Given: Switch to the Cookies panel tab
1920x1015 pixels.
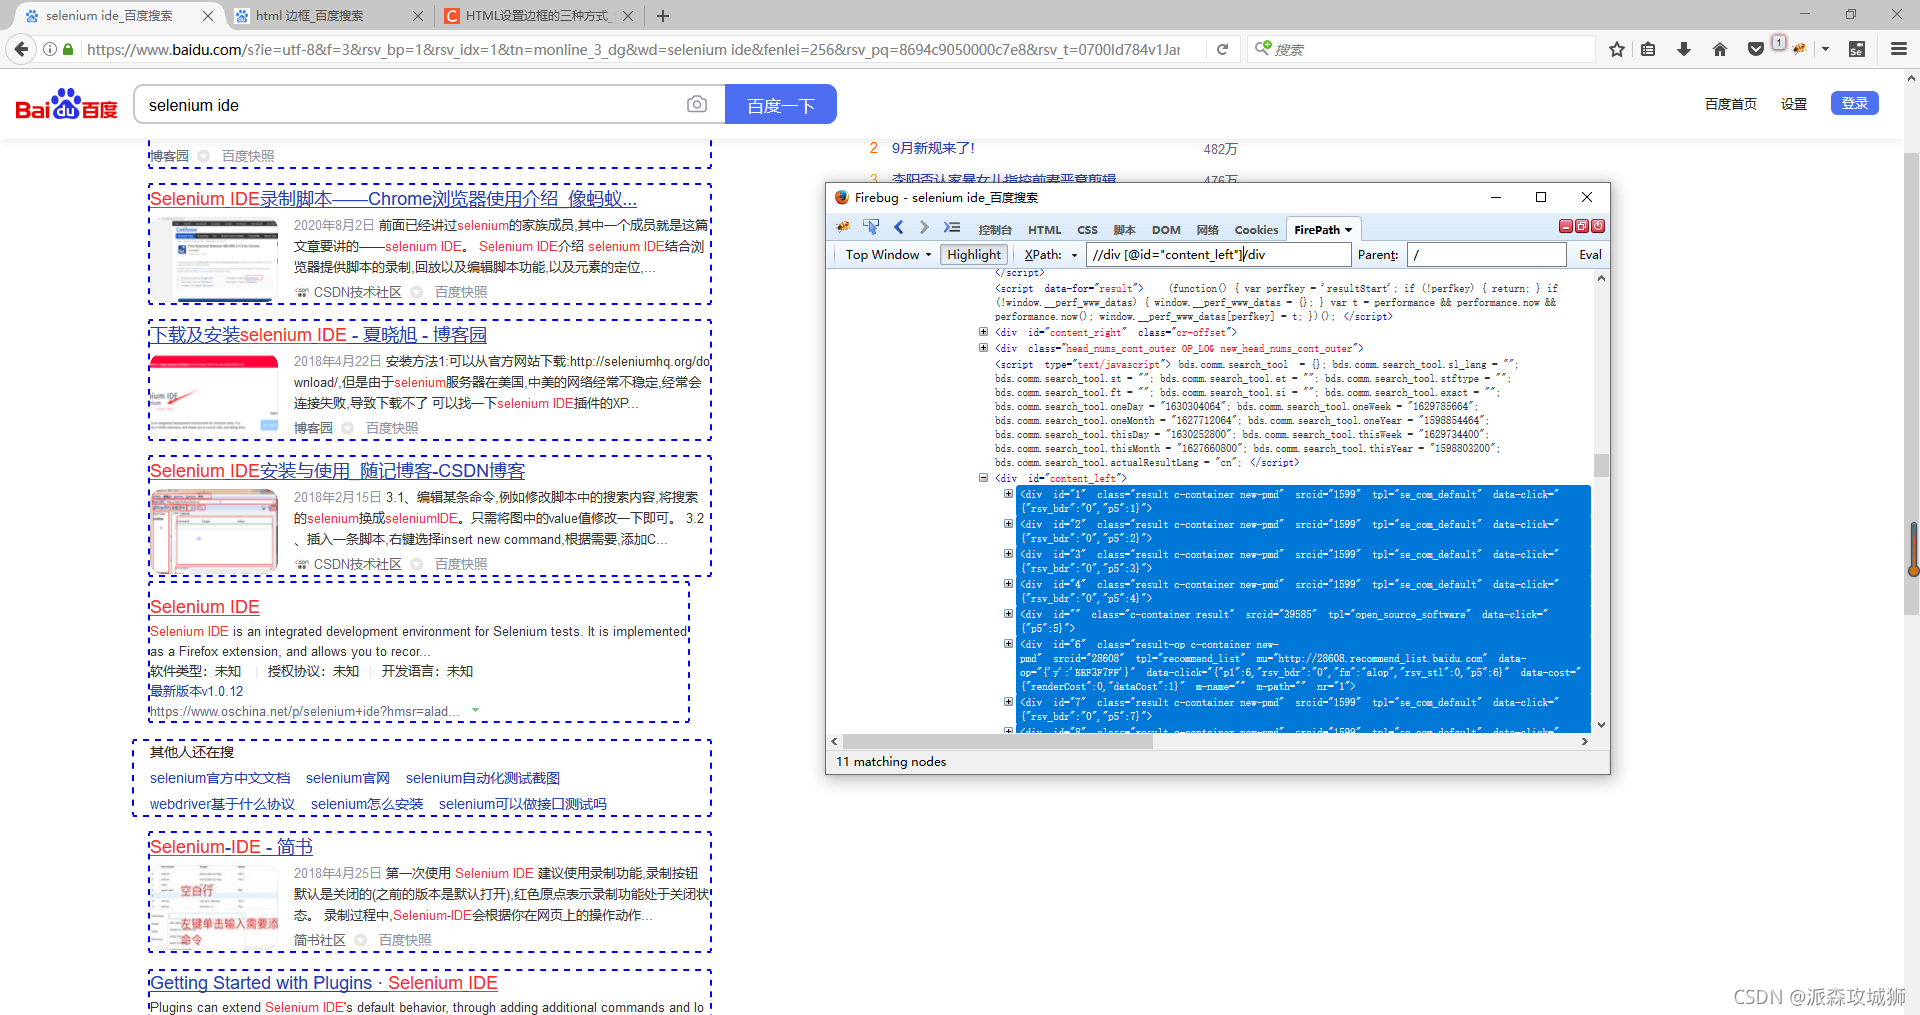Looking at the screenshot, I should (1256, 230).
